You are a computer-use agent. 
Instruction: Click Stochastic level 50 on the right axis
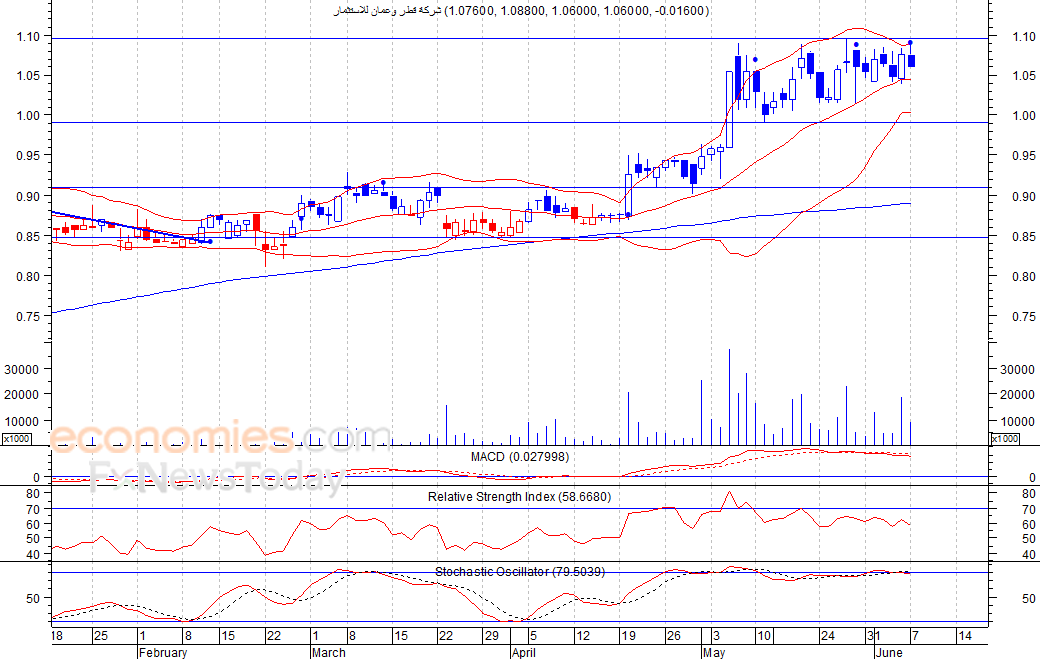pyautogui.click(x=1029, y=599)
